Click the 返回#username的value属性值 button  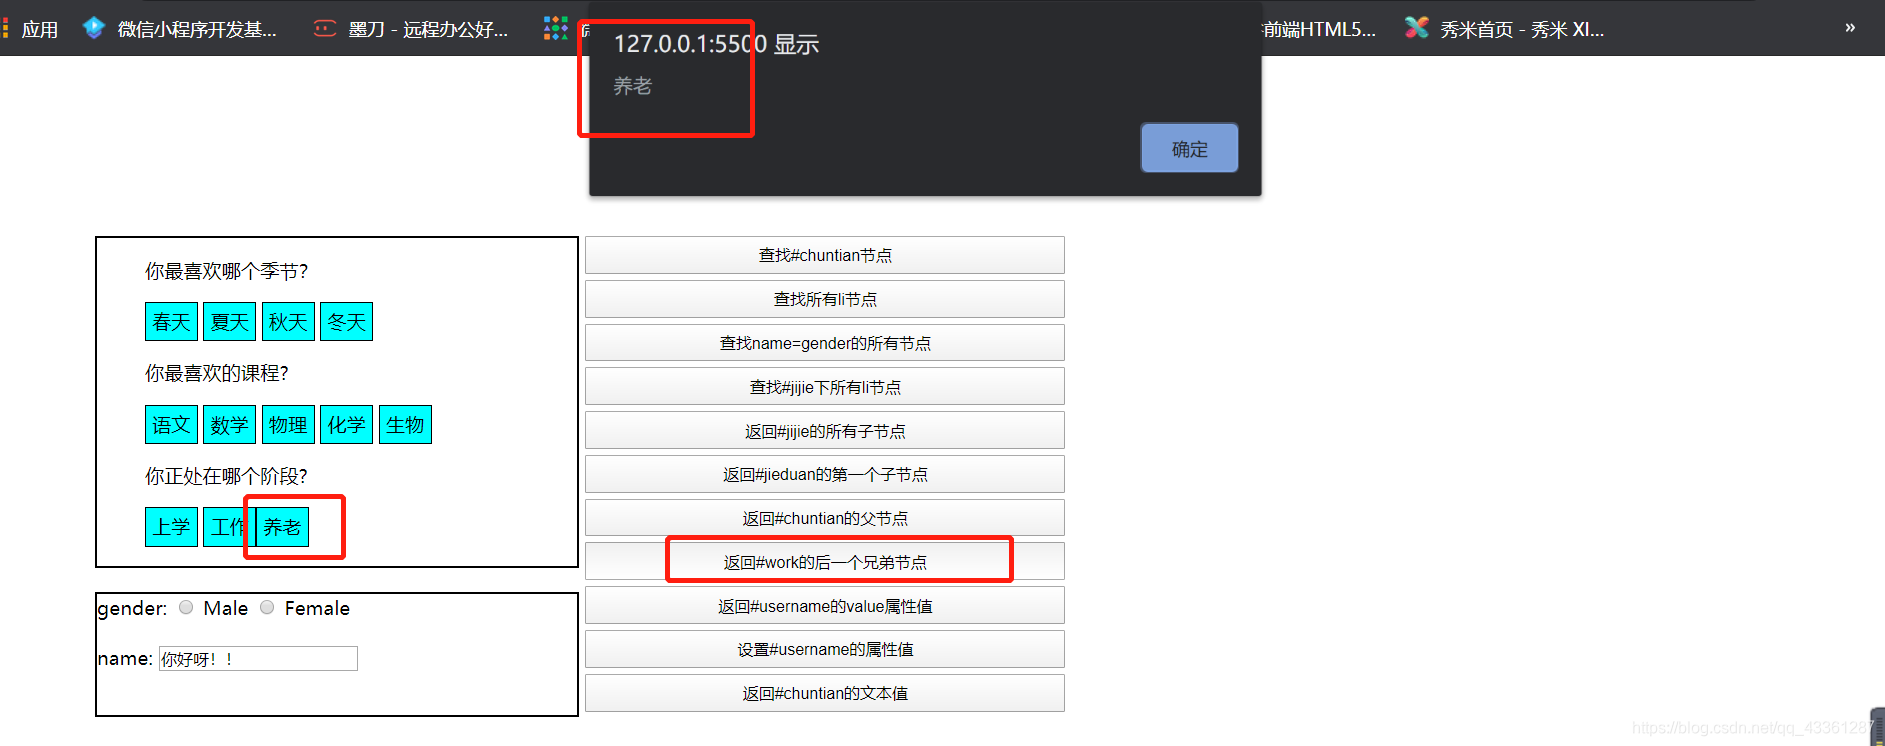pos(825,606)
